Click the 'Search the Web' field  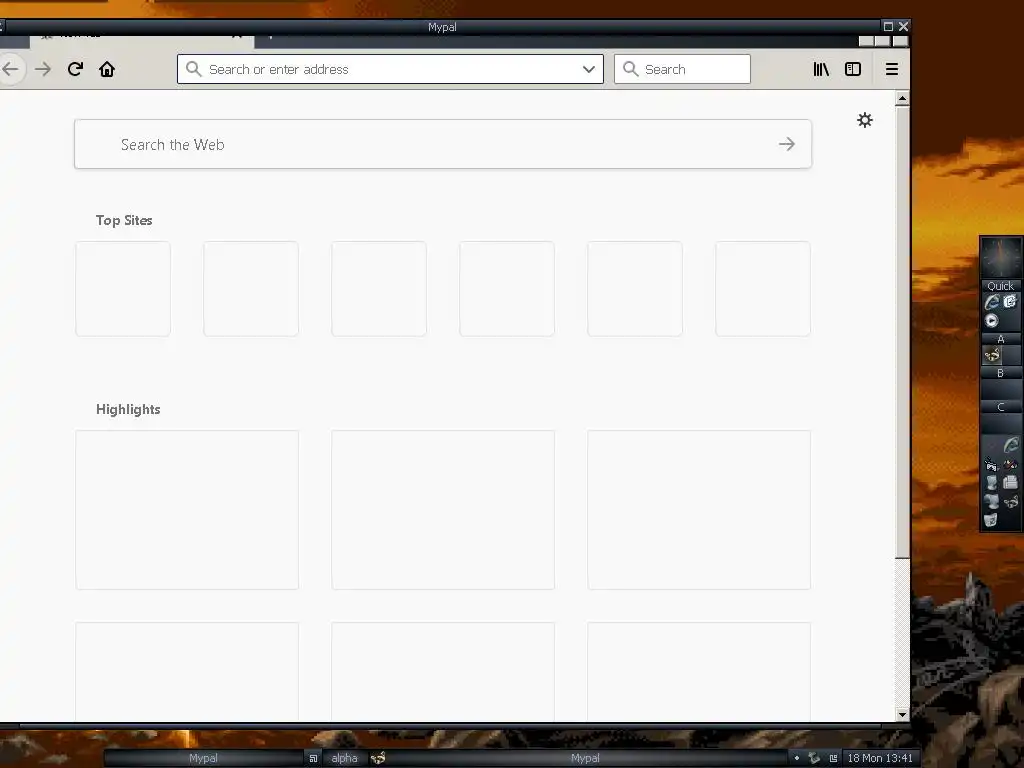pyautogui.click(x=443, y=144)
